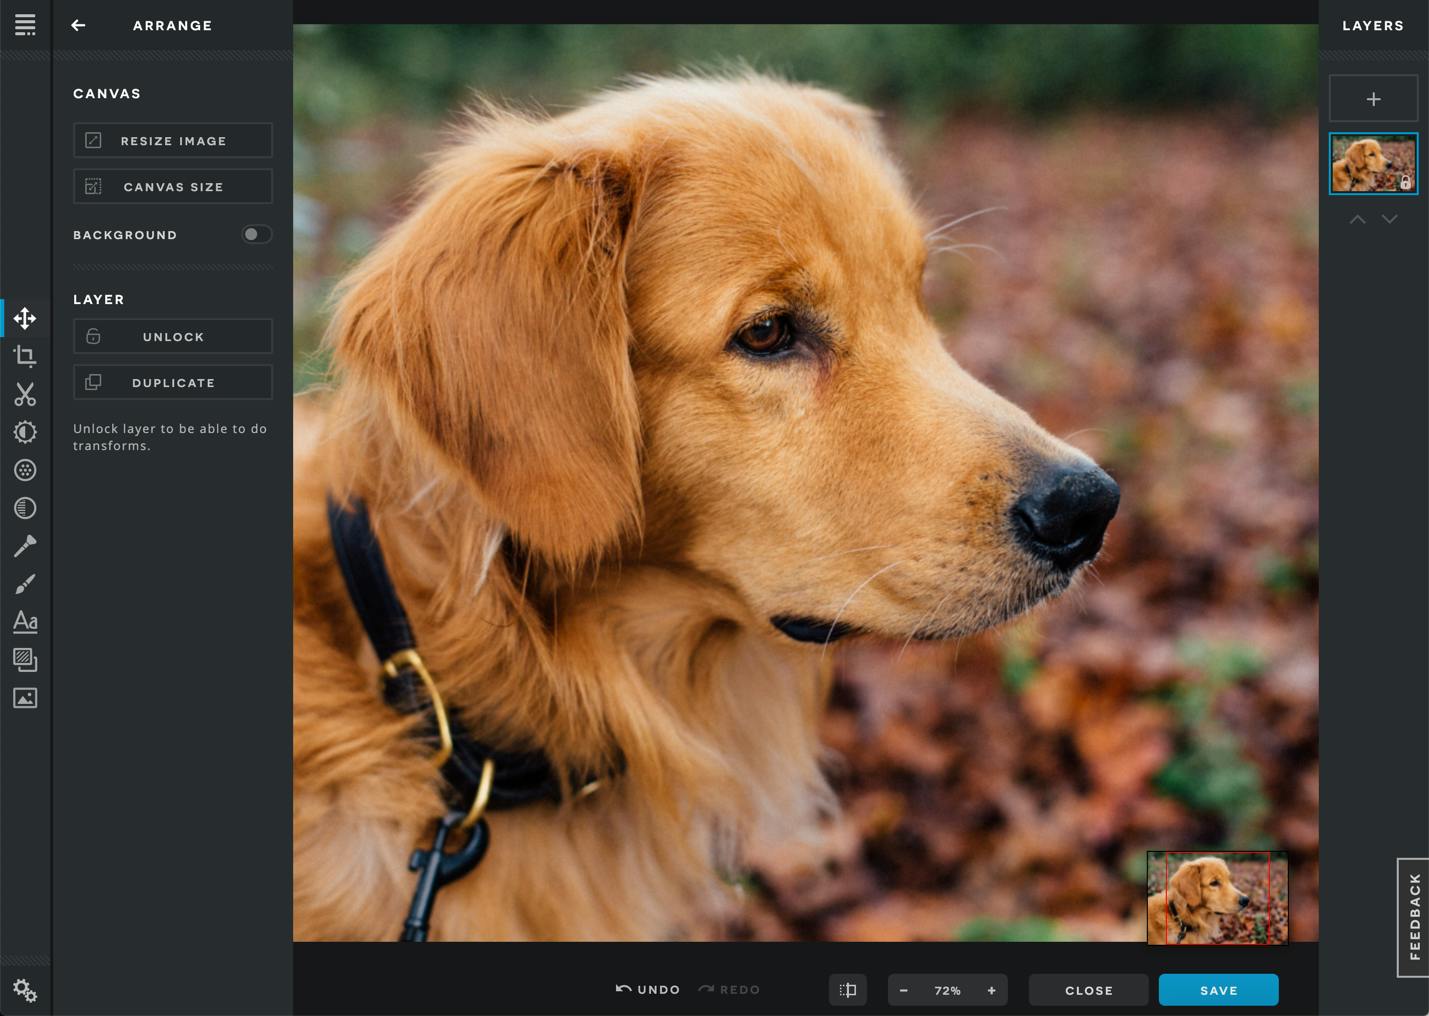The image size is (1429, 1016).
Task: Open the Filter effects tool
Action: click(x=25, y=470)
